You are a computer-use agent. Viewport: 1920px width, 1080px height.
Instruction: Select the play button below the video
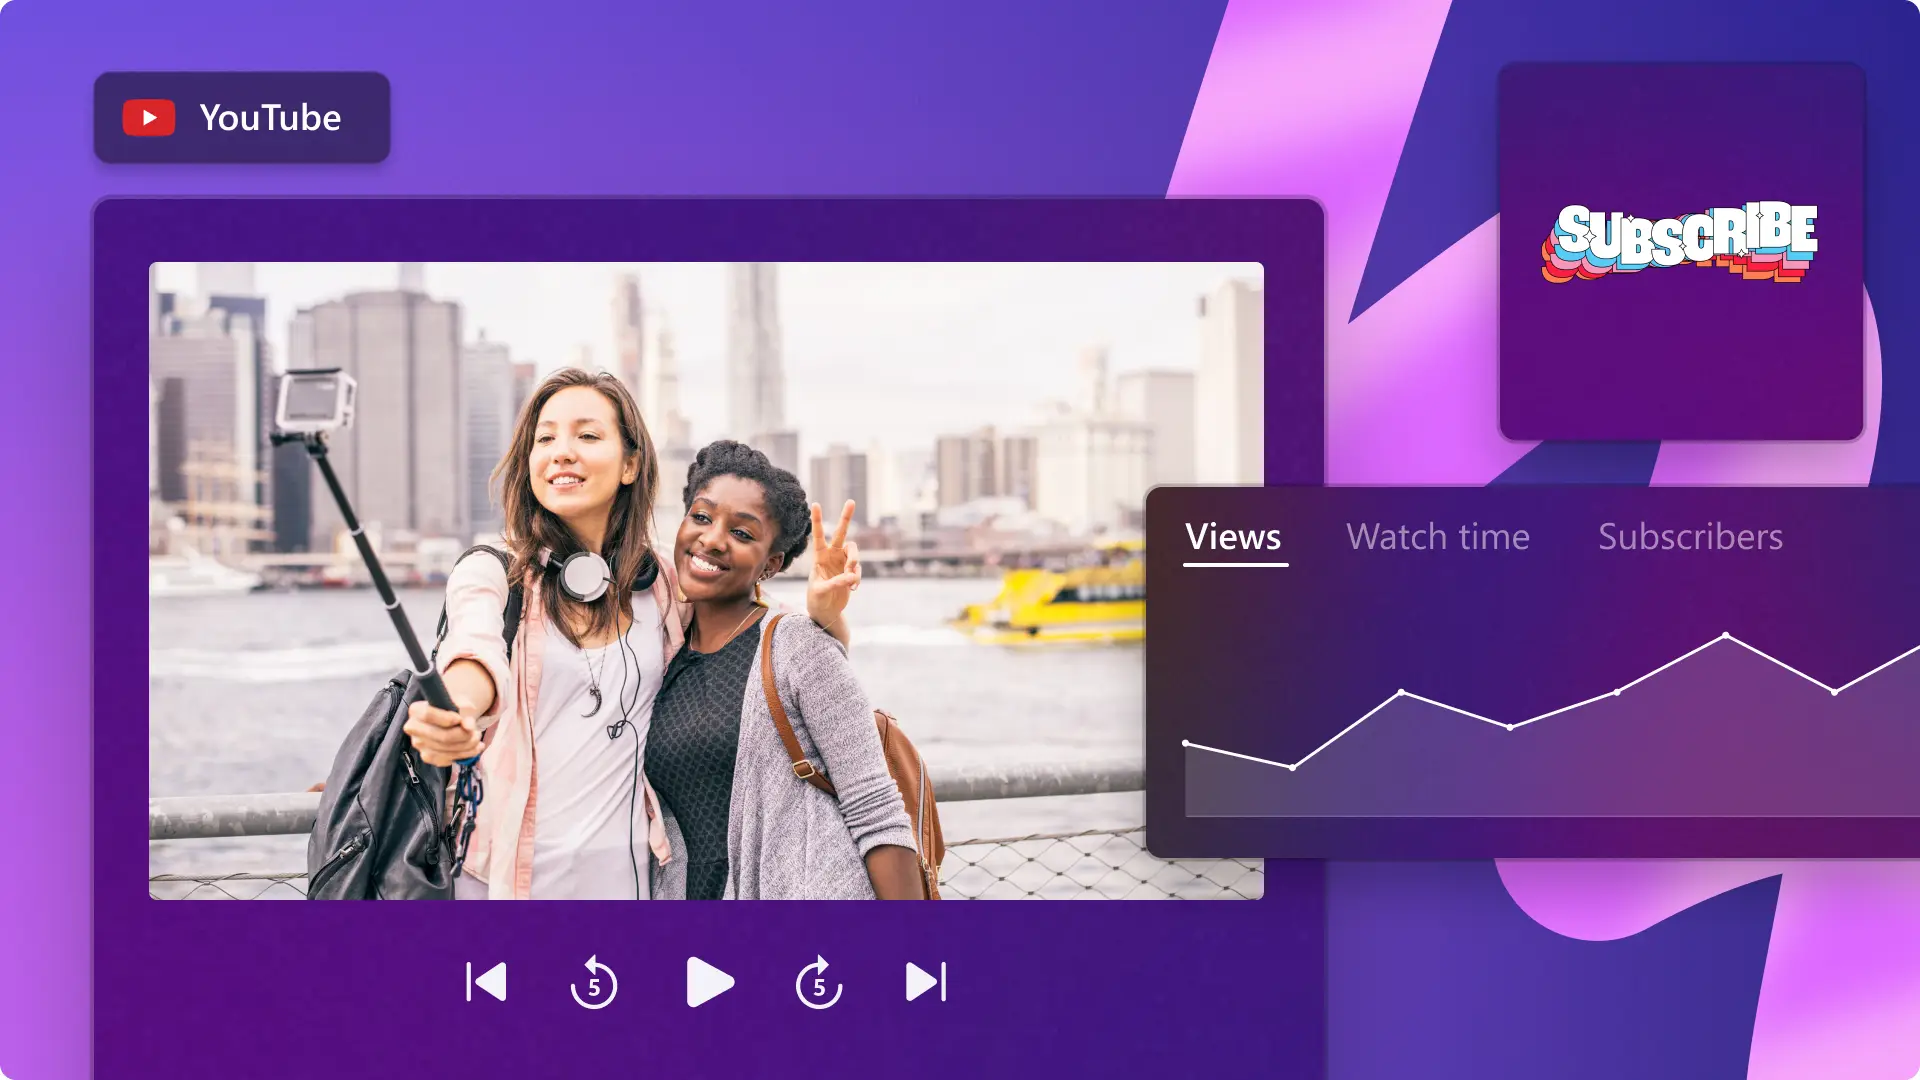coord(709,981)
